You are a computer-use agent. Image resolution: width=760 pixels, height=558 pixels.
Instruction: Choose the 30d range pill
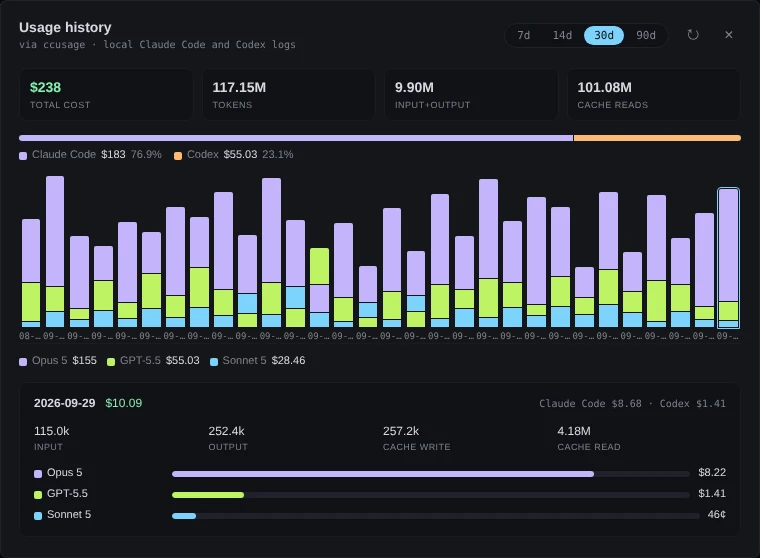pos(603,35)
